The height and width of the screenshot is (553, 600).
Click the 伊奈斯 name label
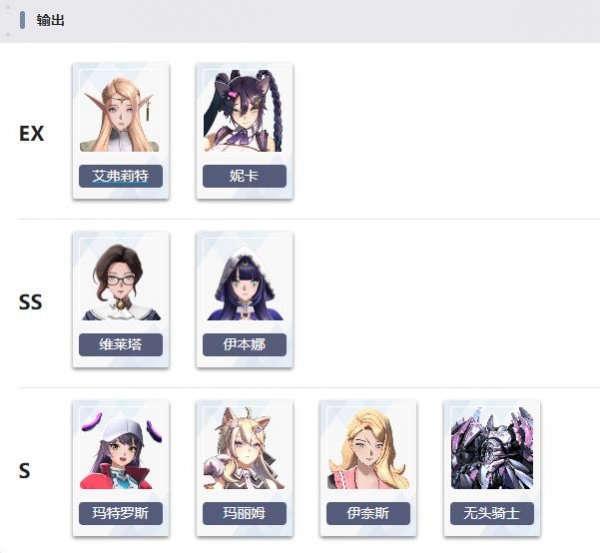pyautogui.click(x=368, y=513)
